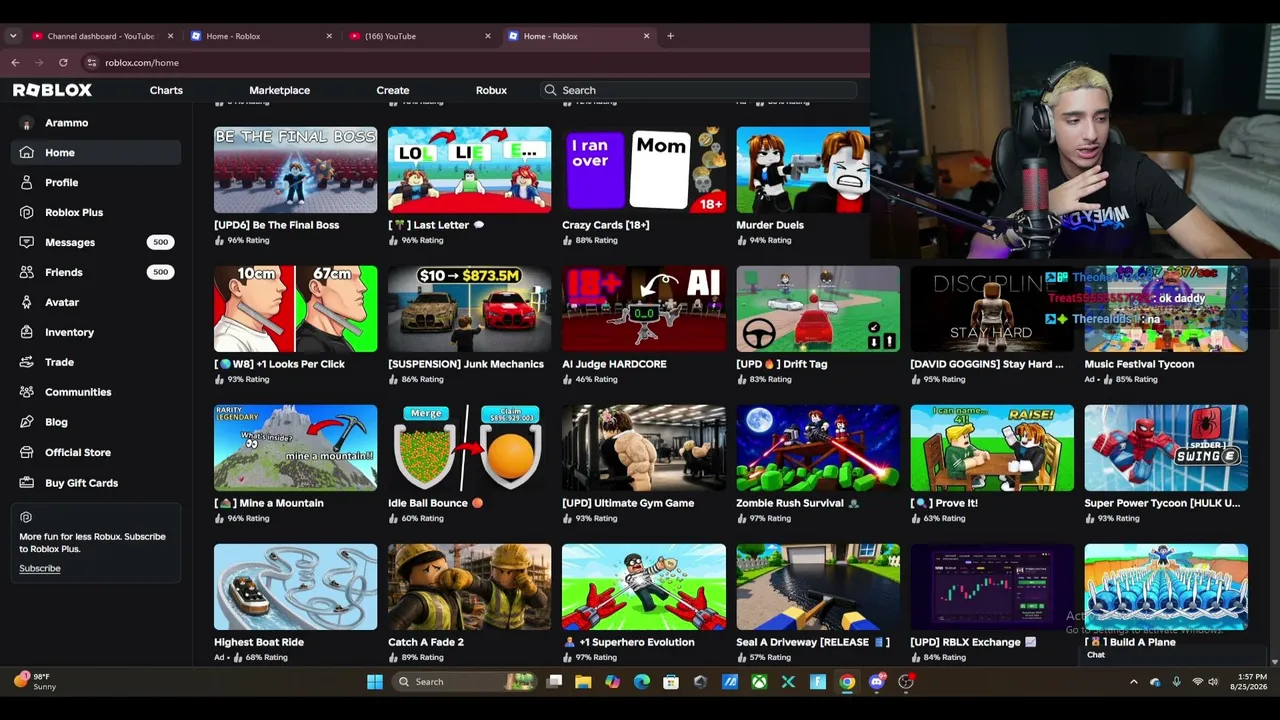Open the Last Letter game thumbnail
This screenshot has width=1280, height=720.
(469, 169)
